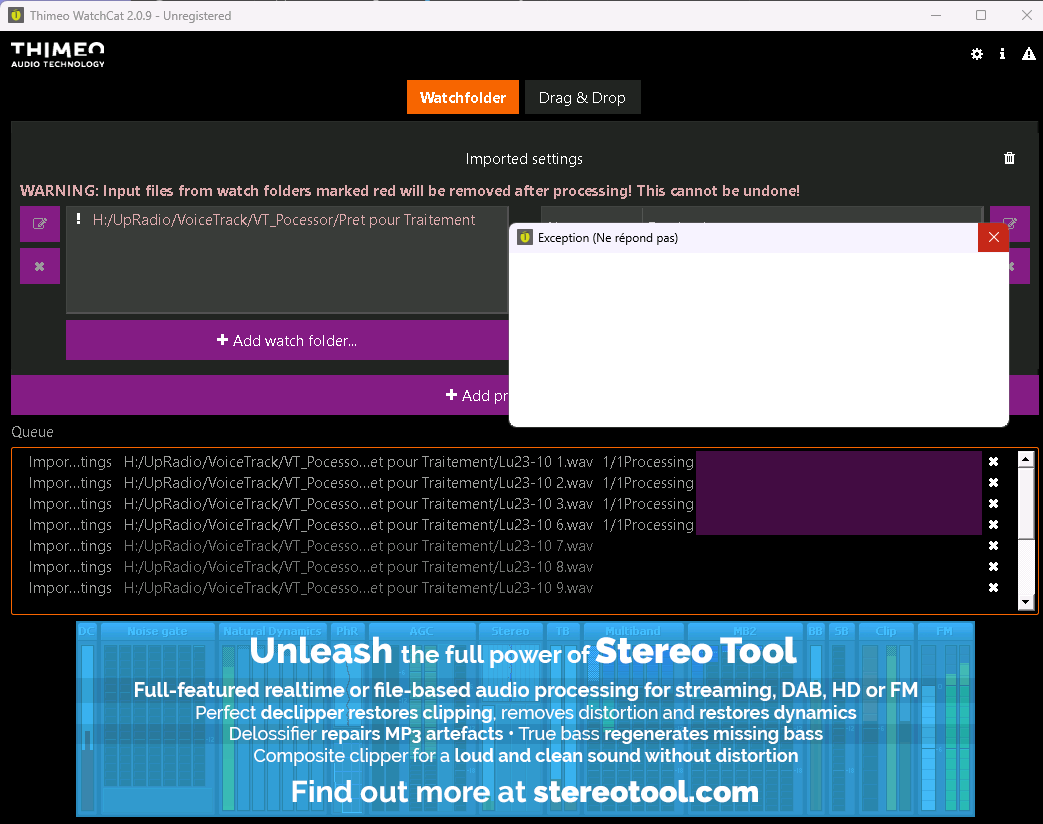The width and height of the screenshot is (1043, 824).
Task: Remove Lu23-10 1.wav from queue
Action: (993, 462)
